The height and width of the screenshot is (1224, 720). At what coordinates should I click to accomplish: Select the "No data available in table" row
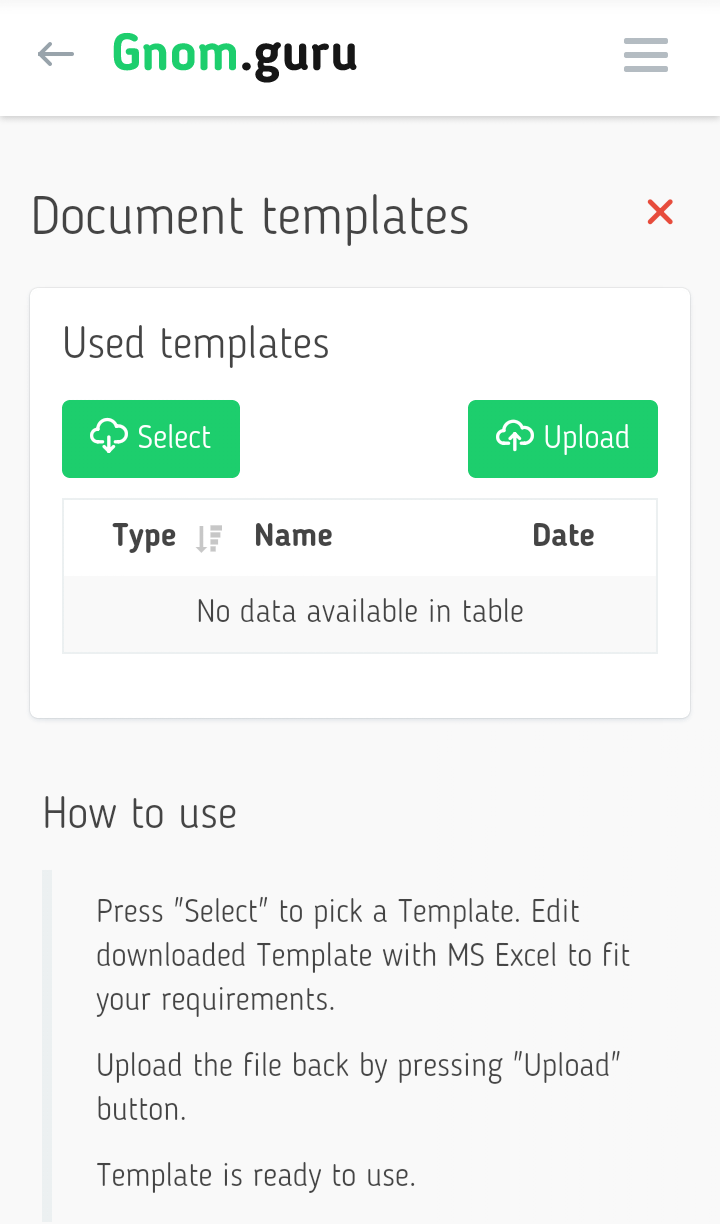tap(360, 611)
